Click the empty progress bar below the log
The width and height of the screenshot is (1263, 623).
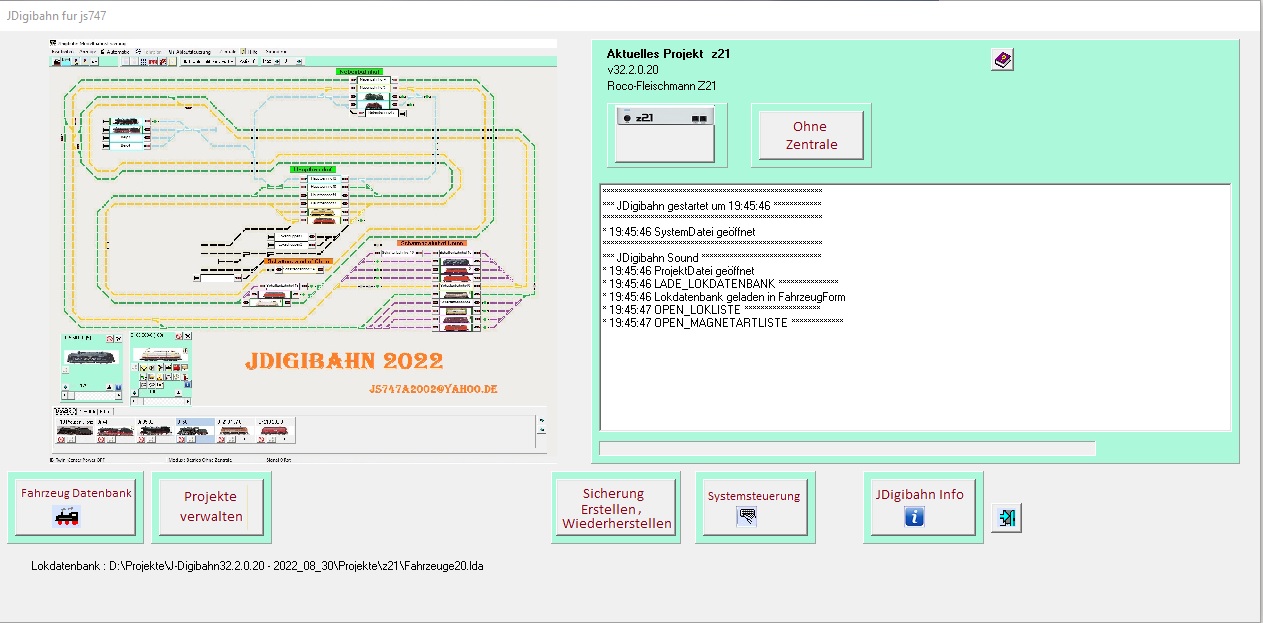coord(847,448)
